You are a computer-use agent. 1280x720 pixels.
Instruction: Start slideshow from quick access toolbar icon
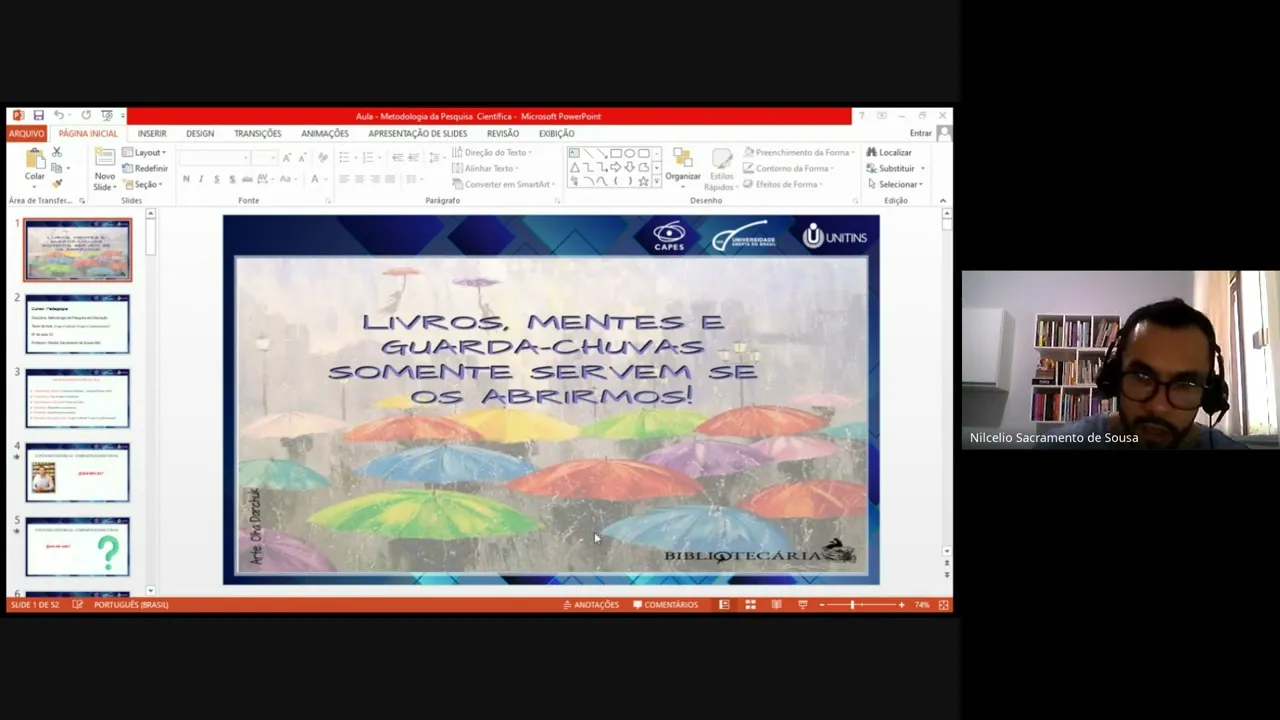coord(107,116)
